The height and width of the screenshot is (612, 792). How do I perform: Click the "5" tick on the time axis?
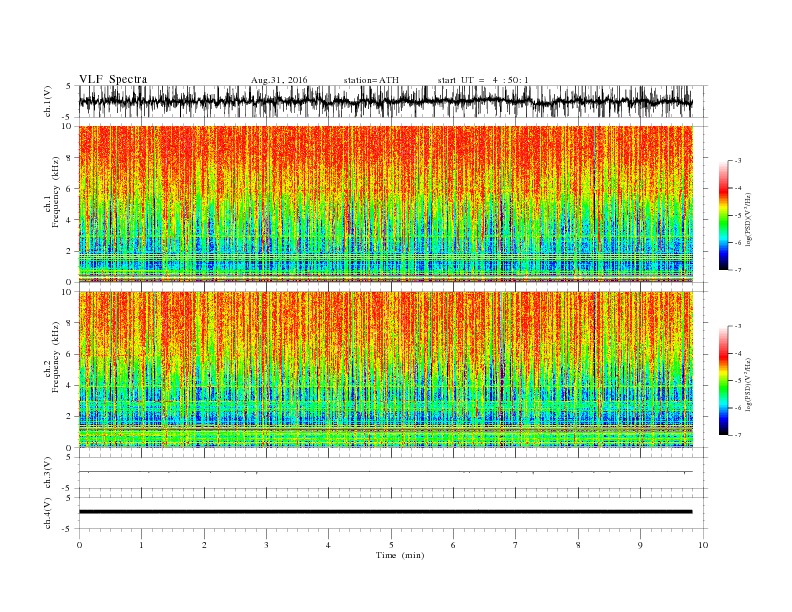coord(391,545)
